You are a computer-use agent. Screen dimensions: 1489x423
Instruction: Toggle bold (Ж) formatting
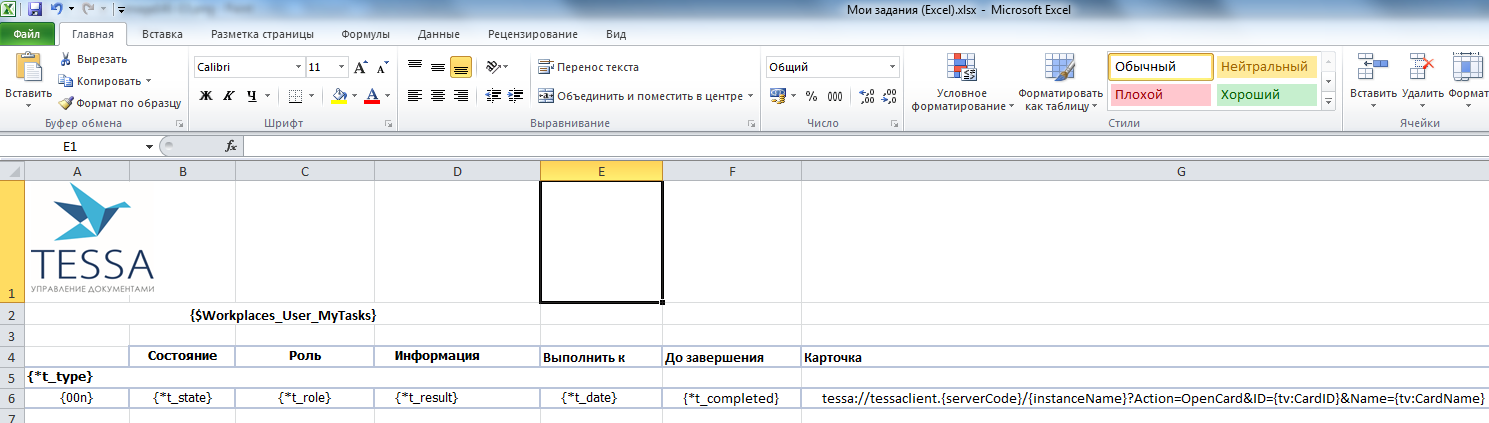(206, 97)
